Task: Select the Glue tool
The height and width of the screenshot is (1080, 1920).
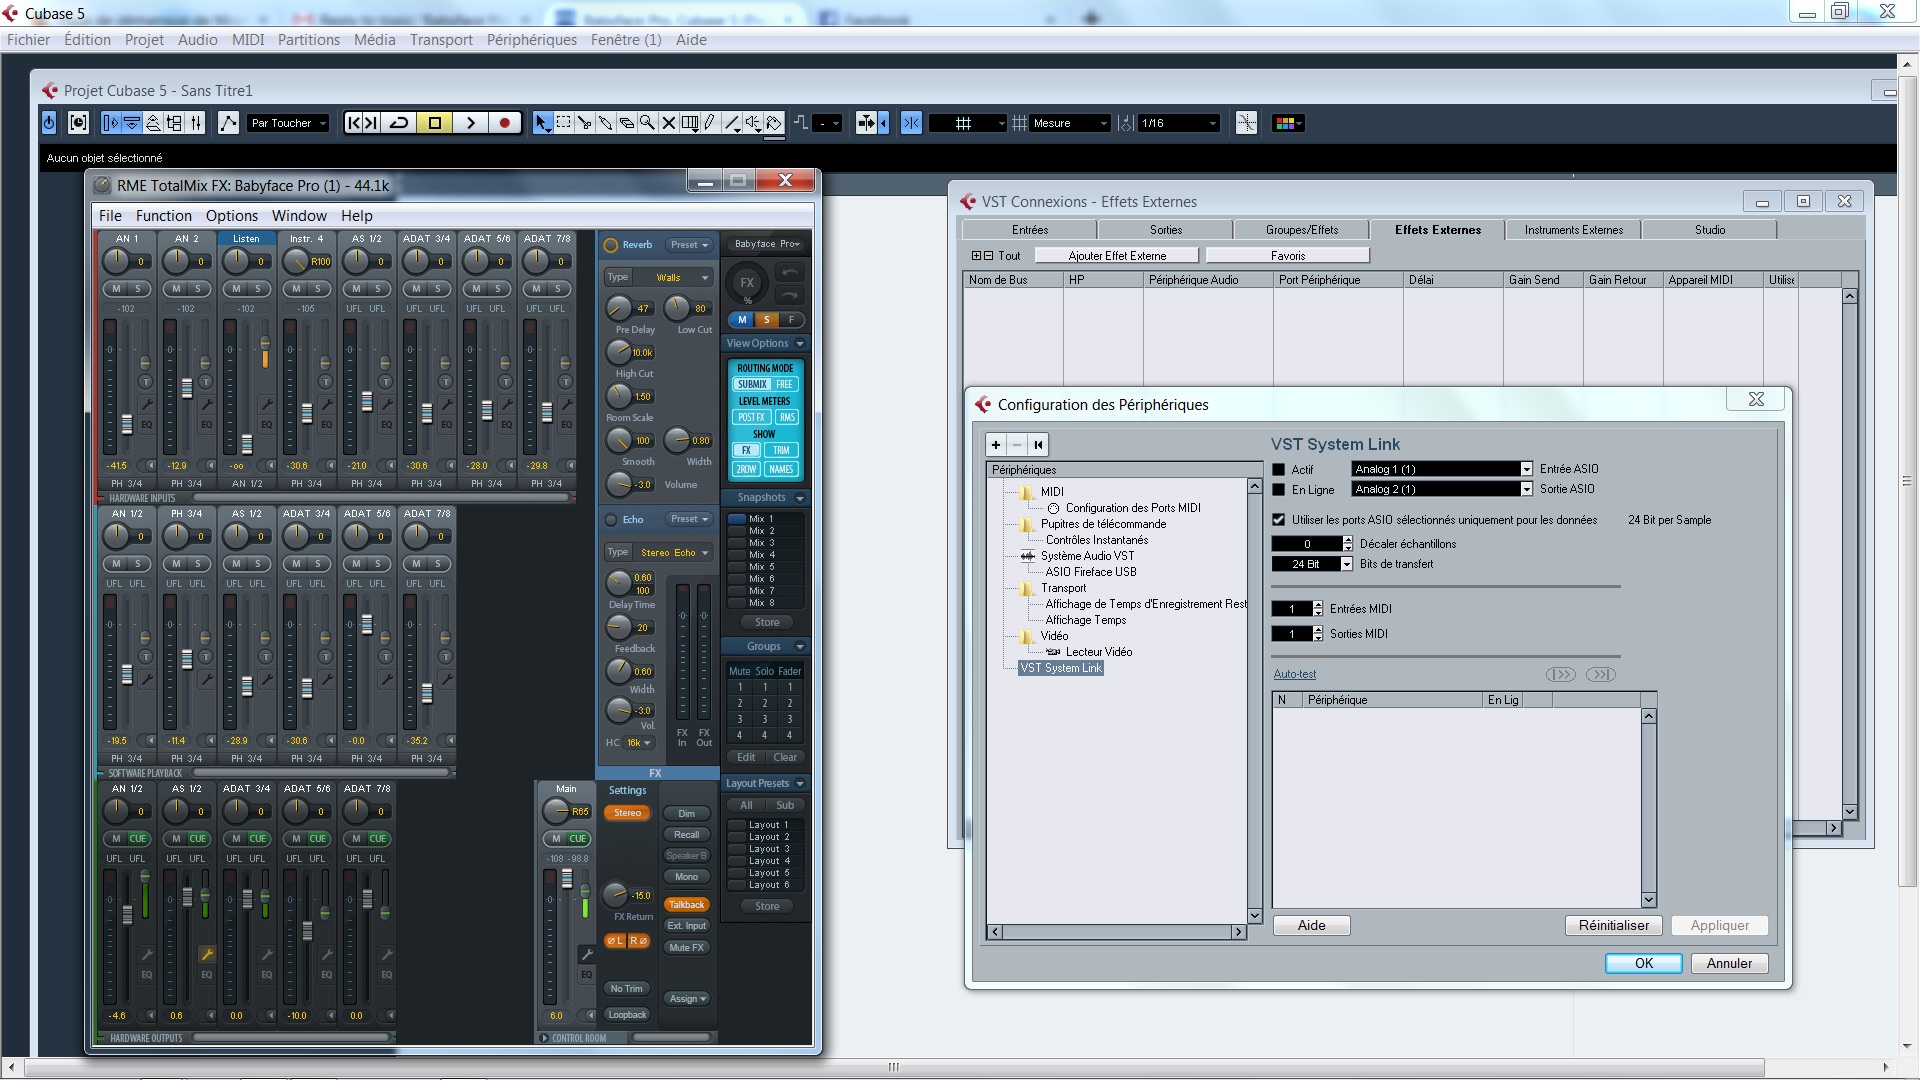Action: click(x=605, y=123)
